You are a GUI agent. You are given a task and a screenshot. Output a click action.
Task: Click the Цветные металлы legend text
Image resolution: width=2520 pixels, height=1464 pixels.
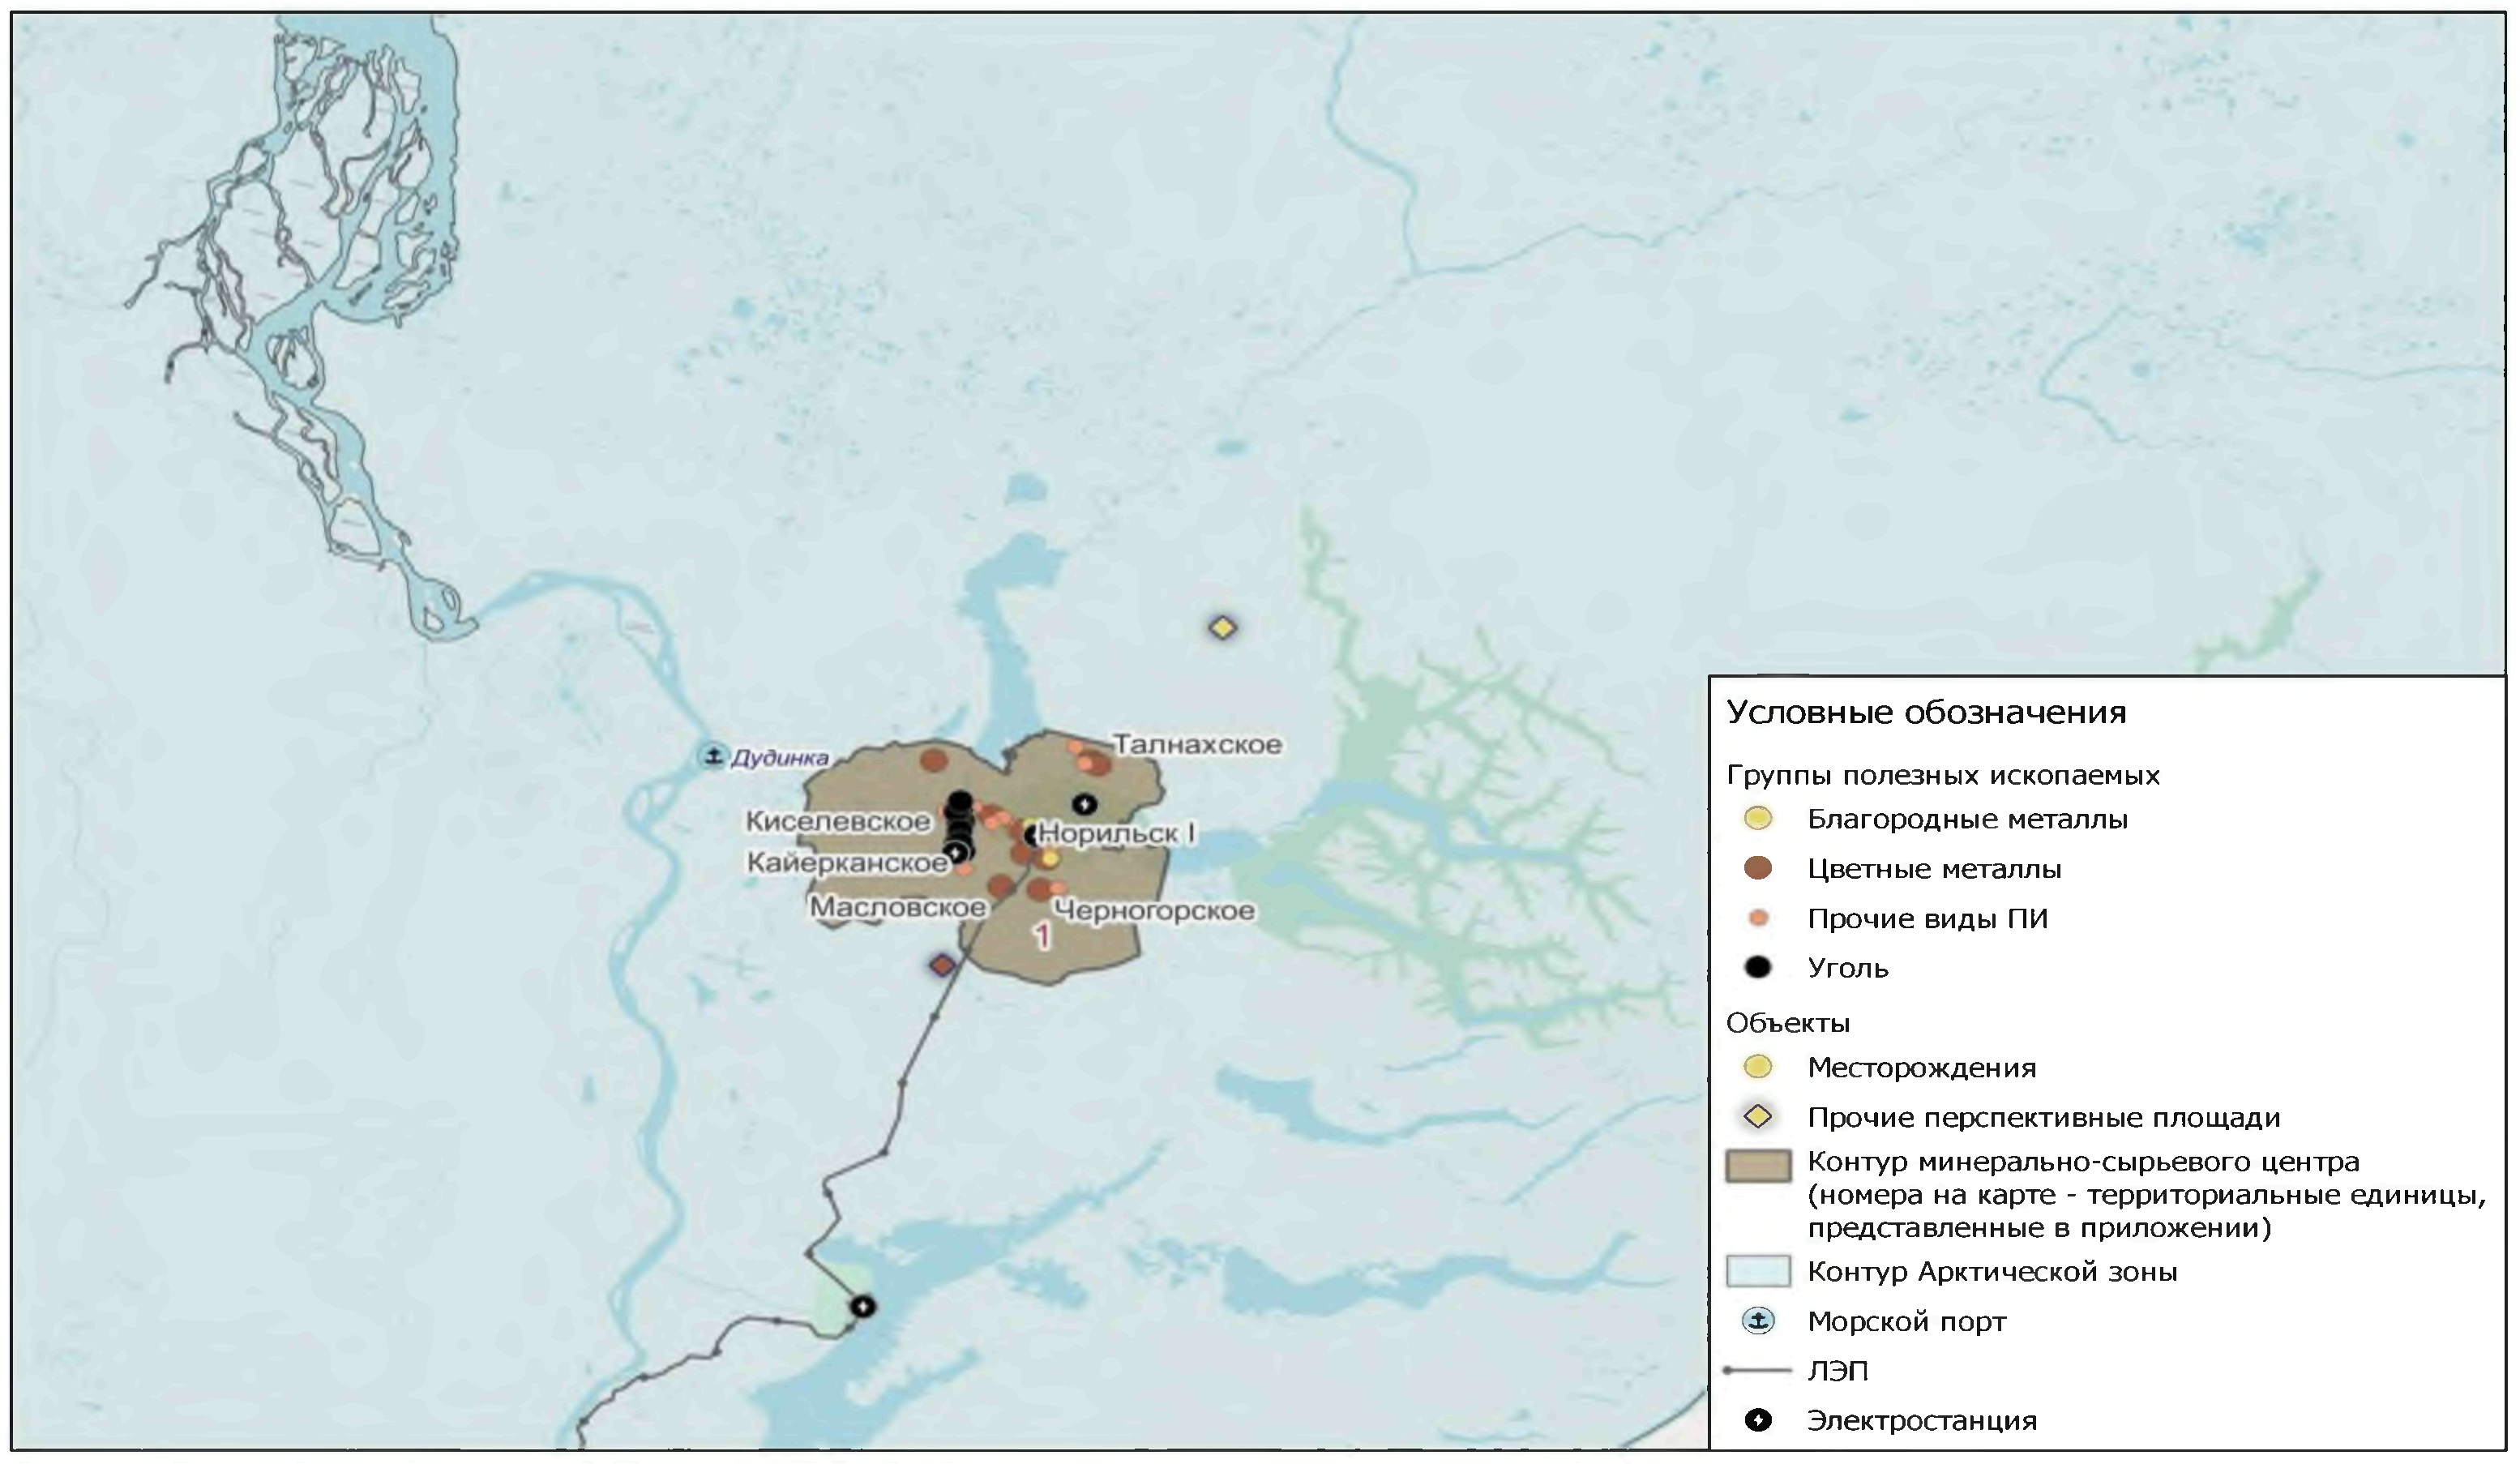pyautogui.click(x=1934, y=869)
